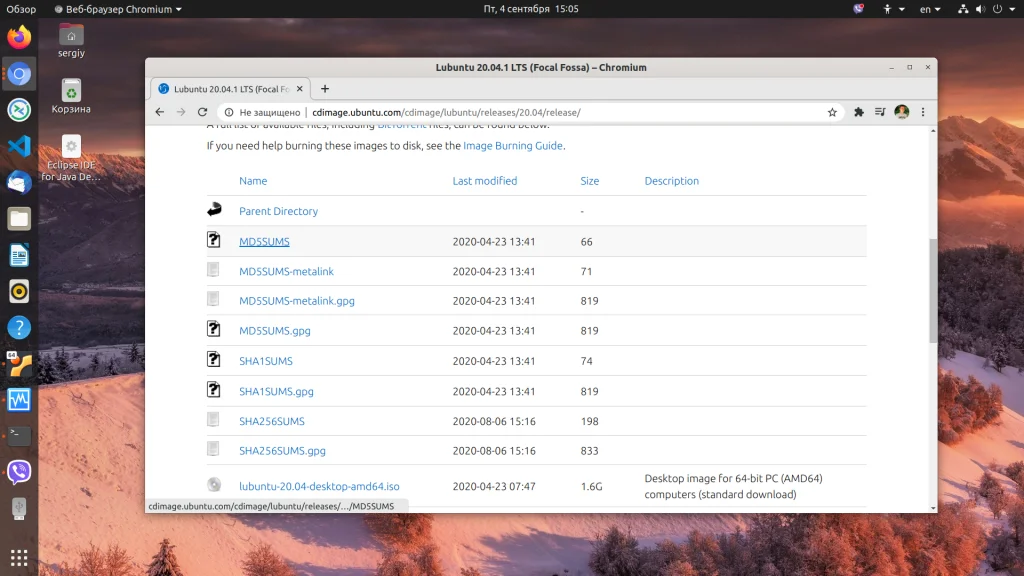This screenshot has height=576, width=1024.
Task: Sort listing by Name column
Action: [x=253, y=181]
